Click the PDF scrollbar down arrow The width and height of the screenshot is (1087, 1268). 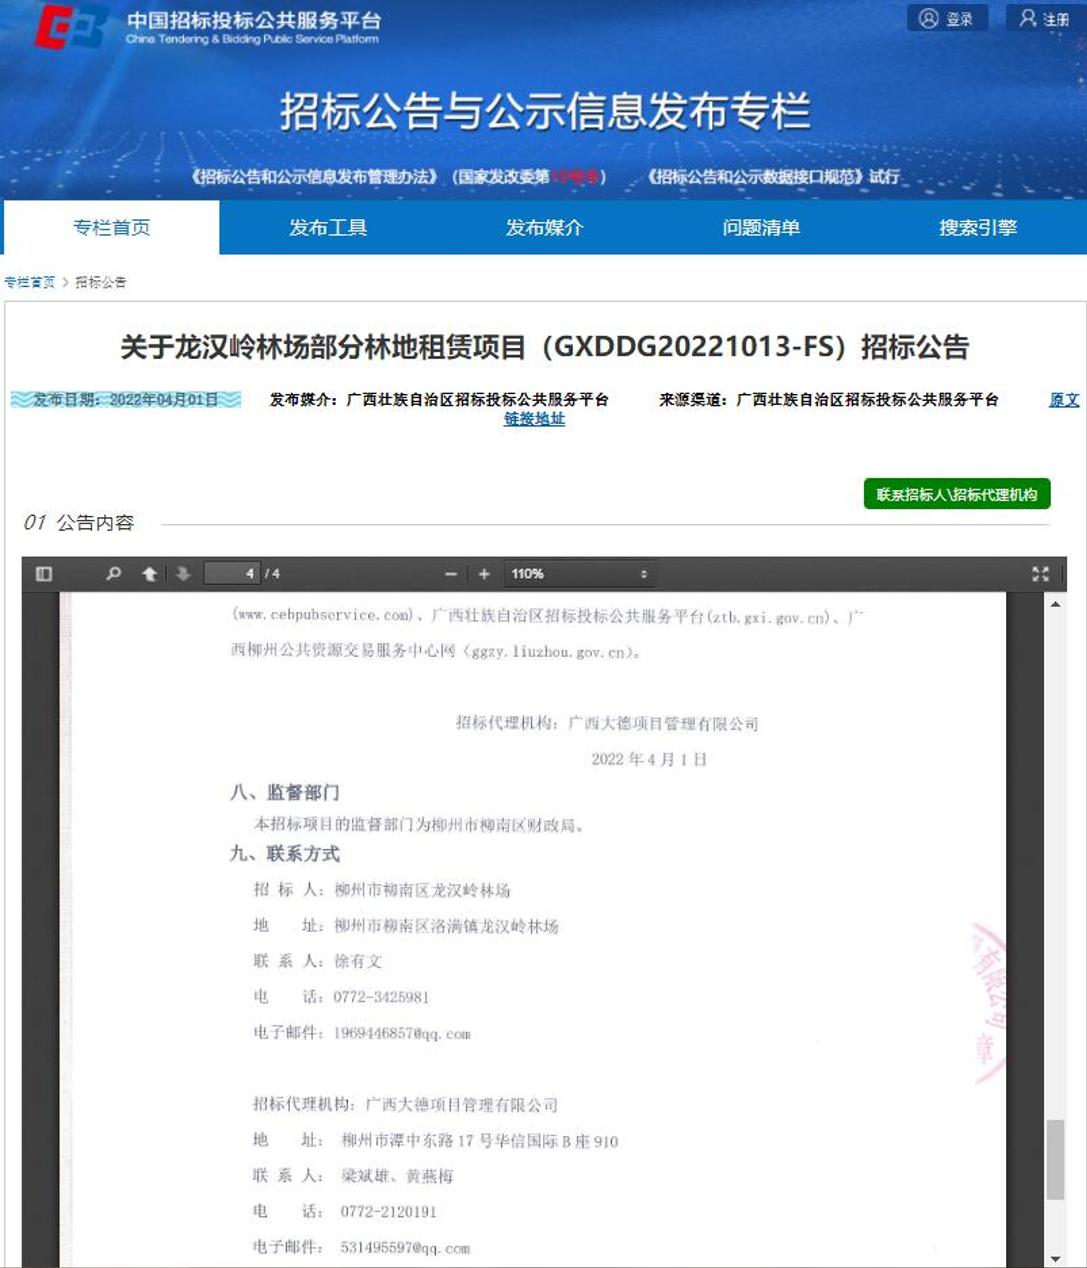point(1055,1258)
